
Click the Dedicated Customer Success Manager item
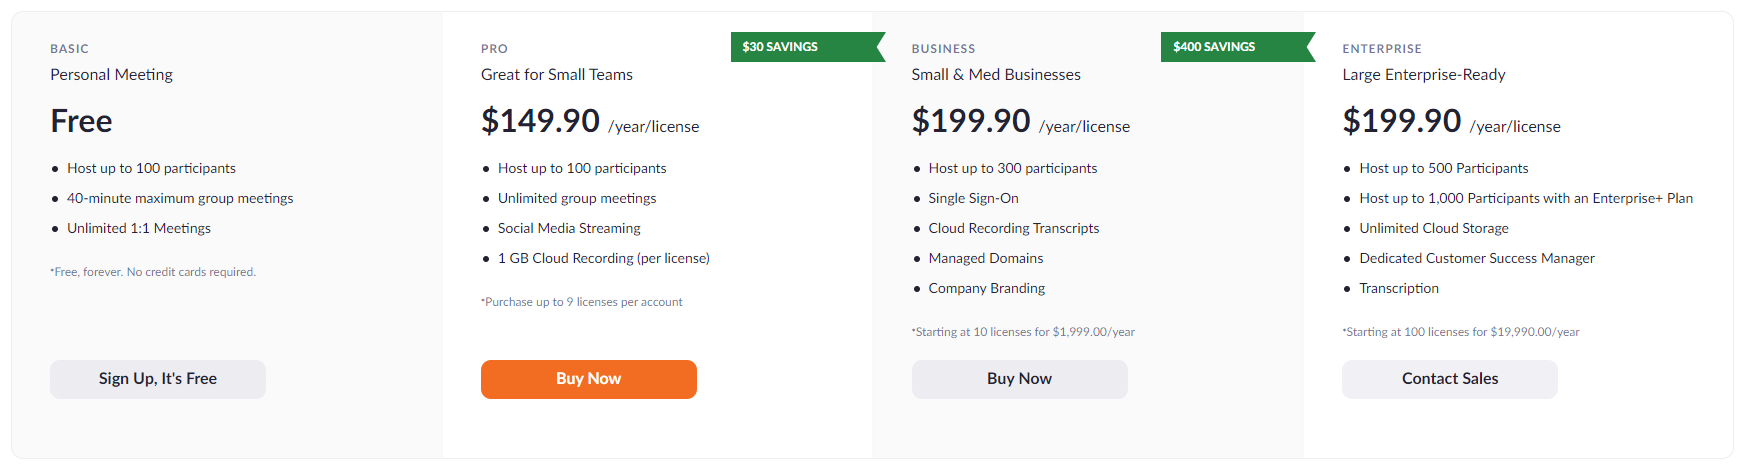(x=1476, y=258)
